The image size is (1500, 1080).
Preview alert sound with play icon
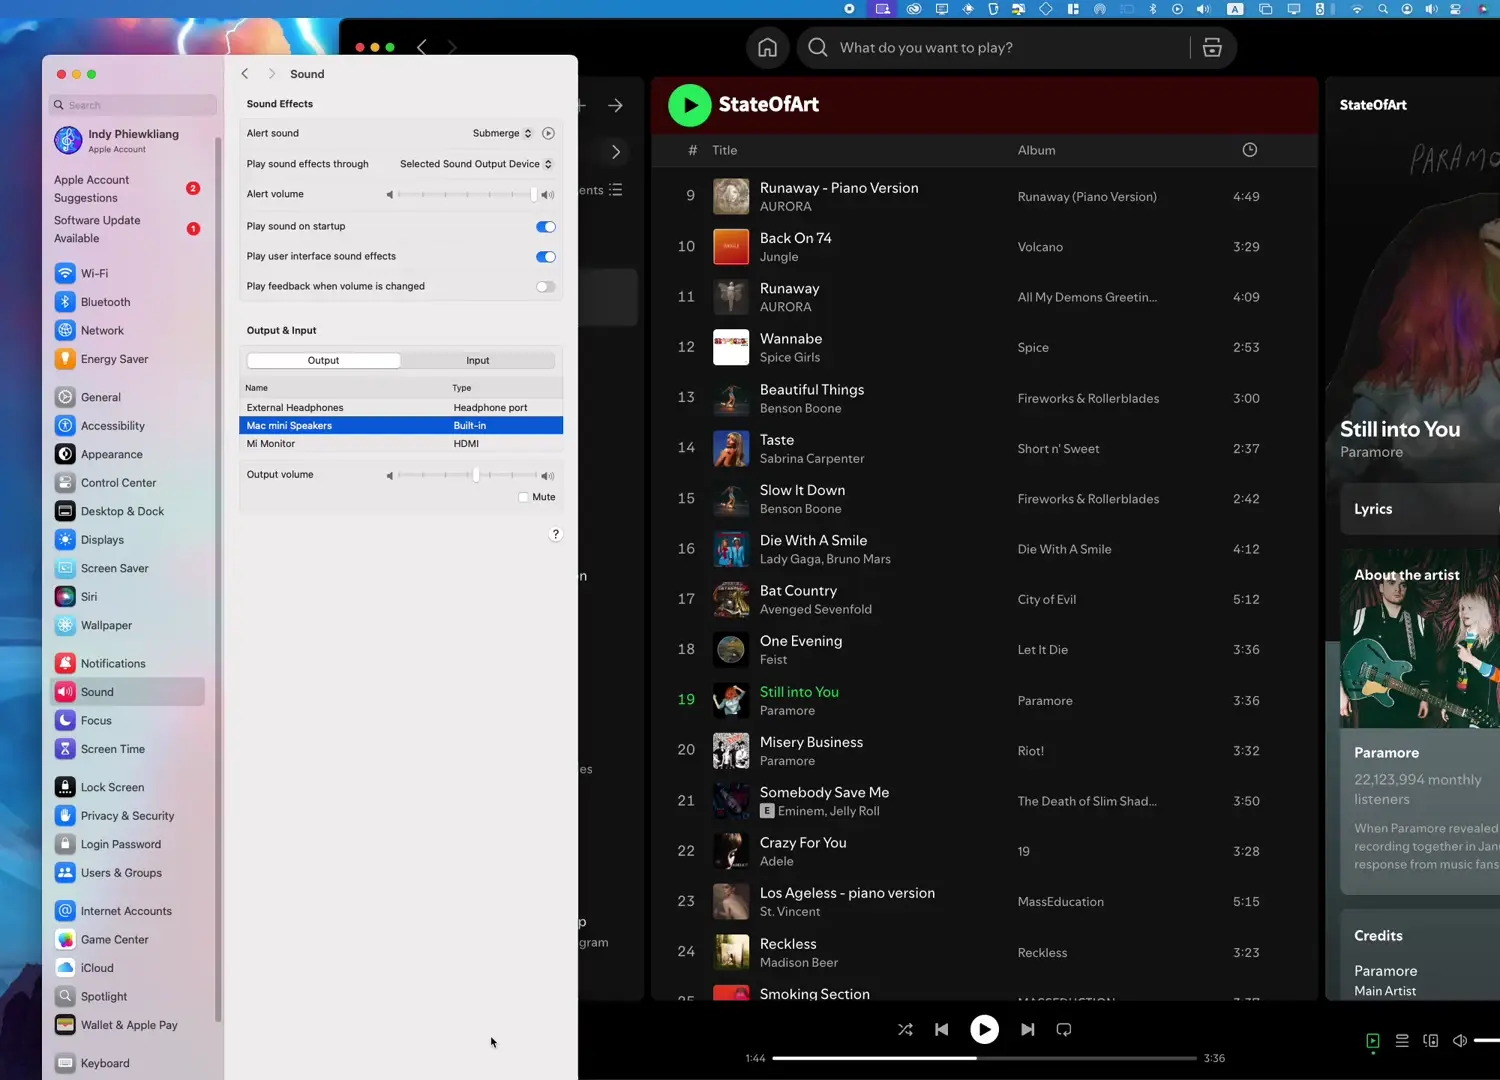point(548,133)
